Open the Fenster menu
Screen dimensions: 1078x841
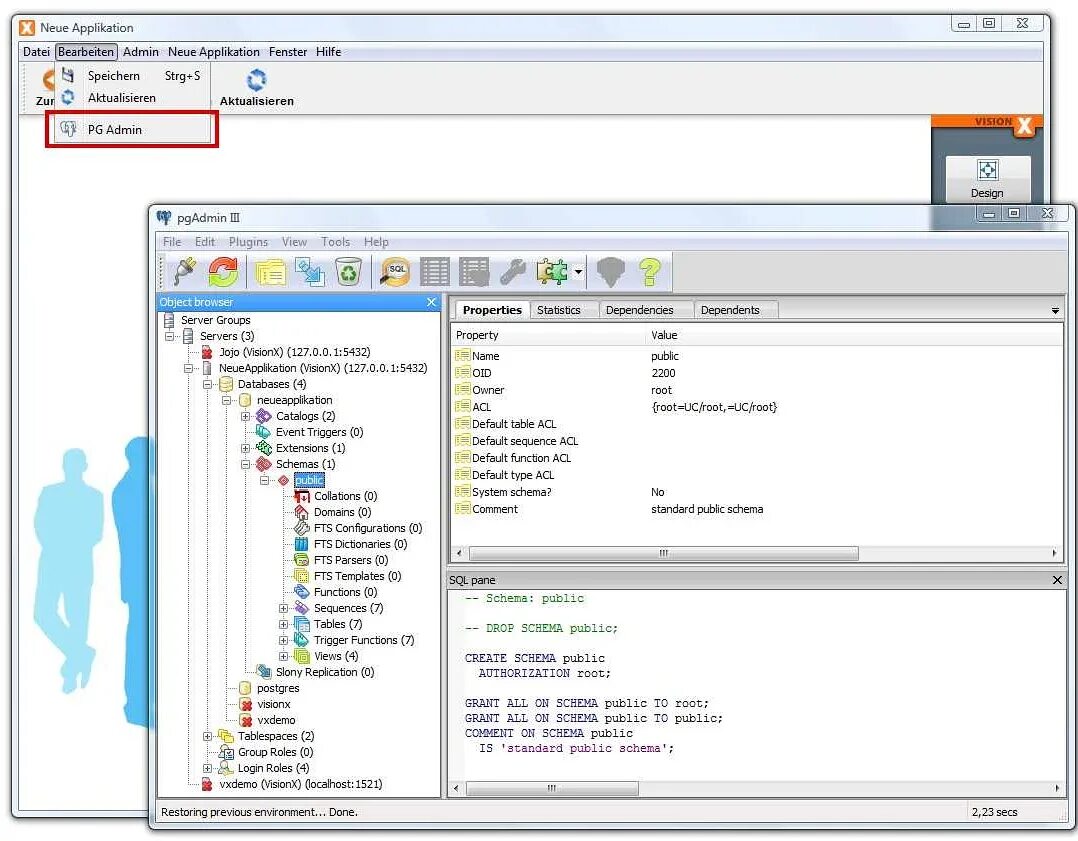point(287,52)
